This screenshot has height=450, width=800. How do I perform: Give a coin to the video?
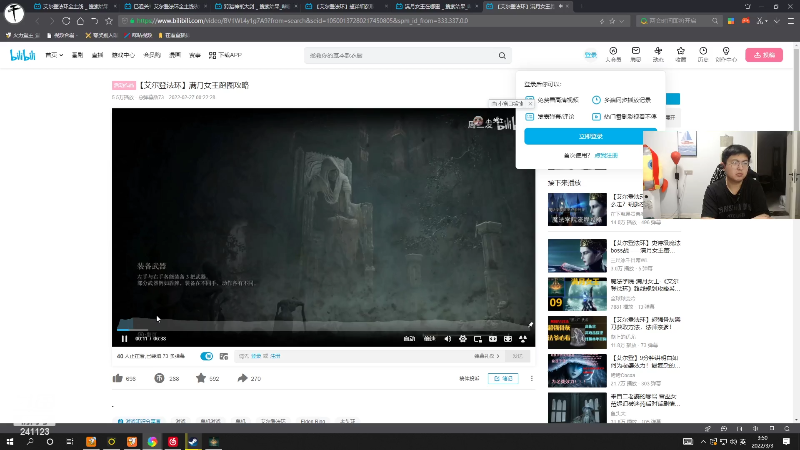coord(159,378)
